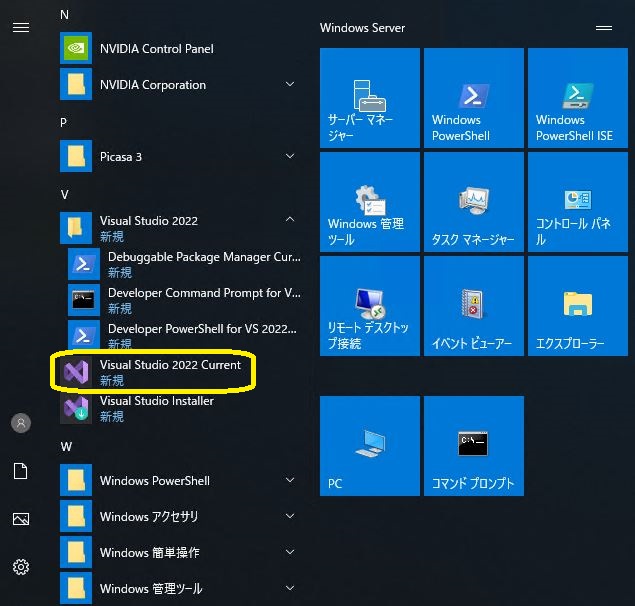
Task: Expand NVIDIA Corporation folder chevron
Action: 290,84
